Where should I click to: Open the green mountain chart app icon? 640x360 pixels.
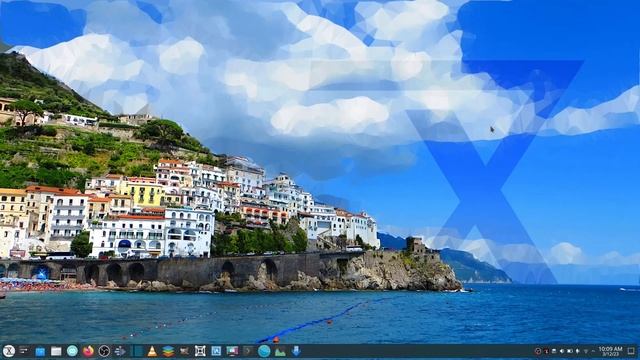(x=280, y=351)
